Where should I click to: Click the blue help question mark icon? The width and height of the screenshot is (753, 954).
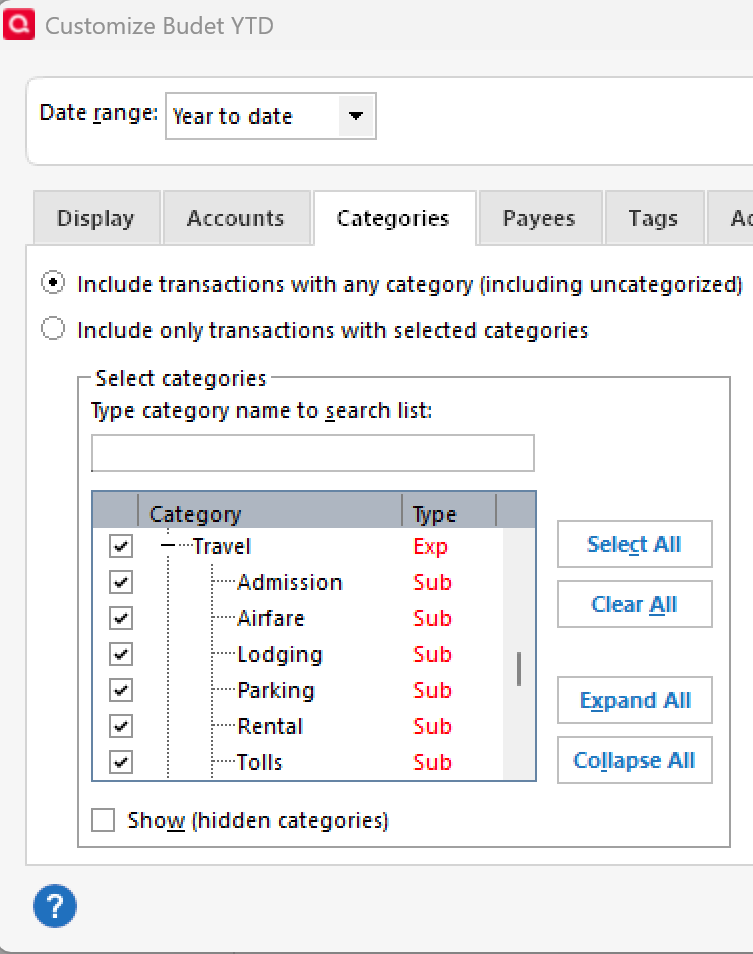[54, 907]
